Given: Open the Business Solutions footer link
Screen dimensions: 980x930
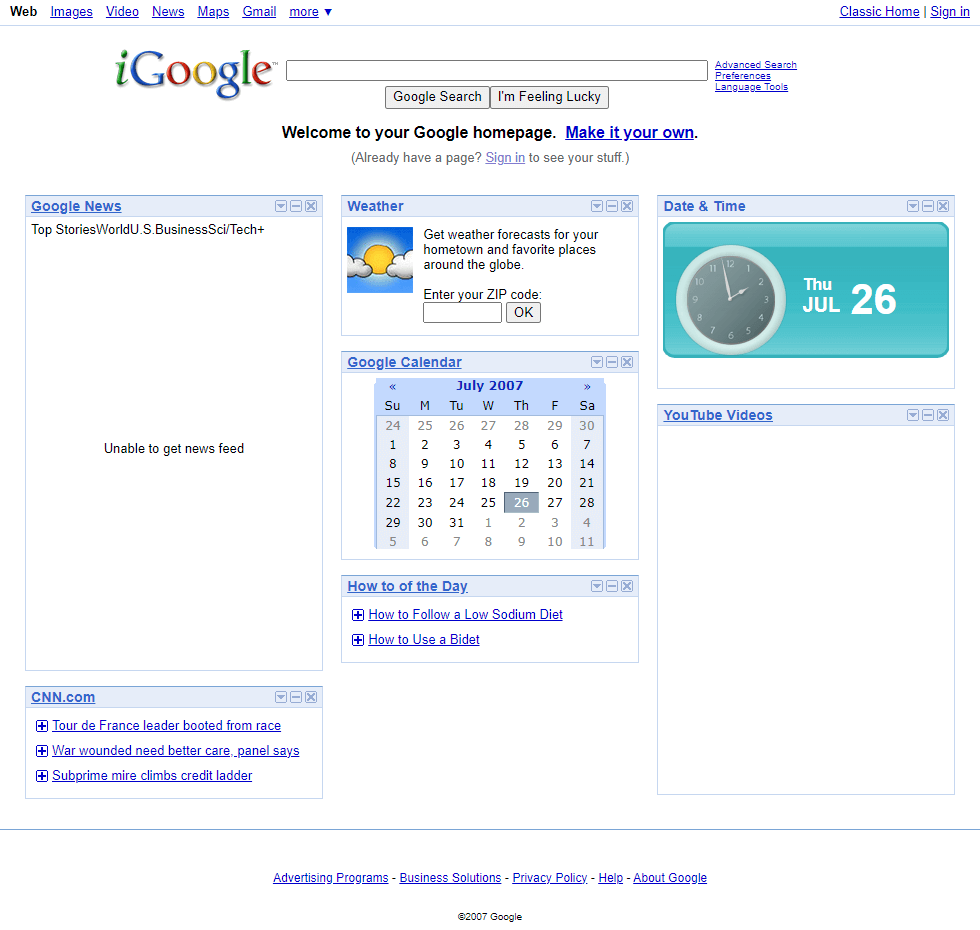Looking at the screenshot, I should 451,878.
